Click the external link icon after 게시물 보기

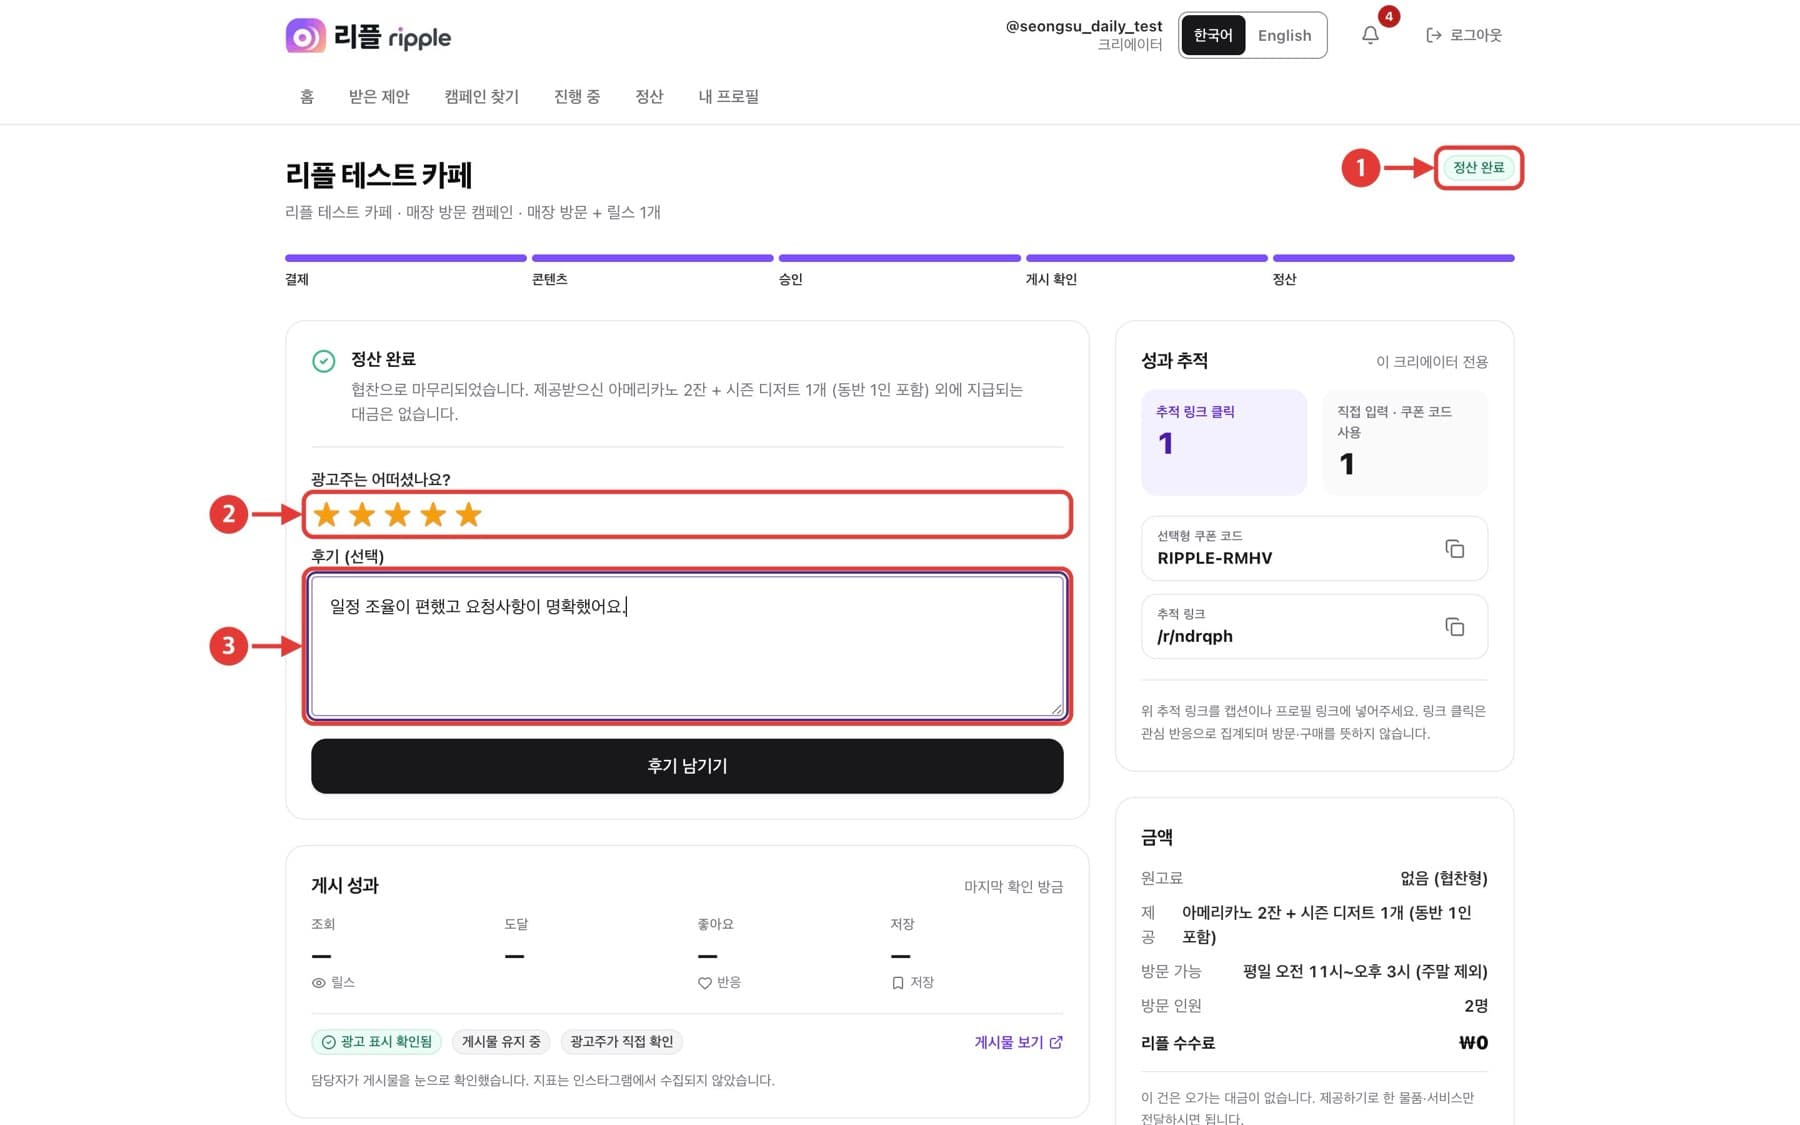(1056, 1042)
